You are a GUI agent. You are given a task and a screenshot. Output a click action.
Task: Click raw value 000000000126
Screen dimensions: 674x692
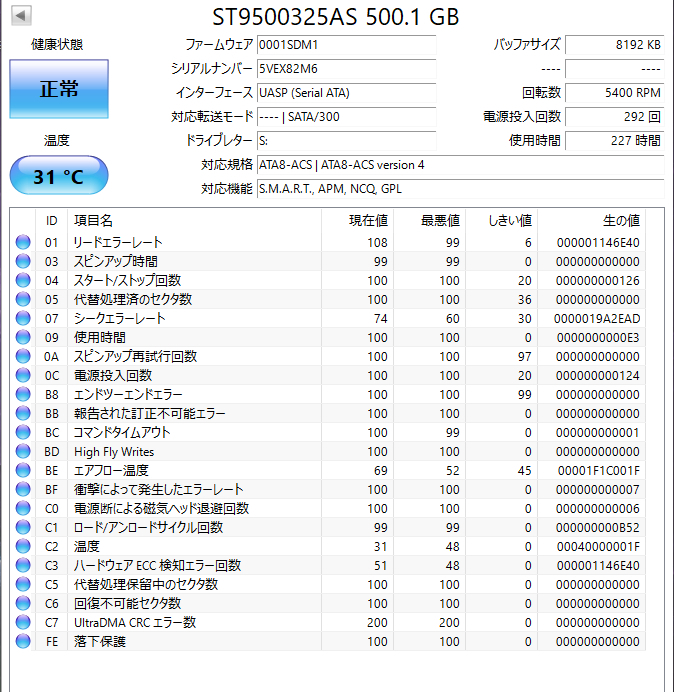[598, 281]
